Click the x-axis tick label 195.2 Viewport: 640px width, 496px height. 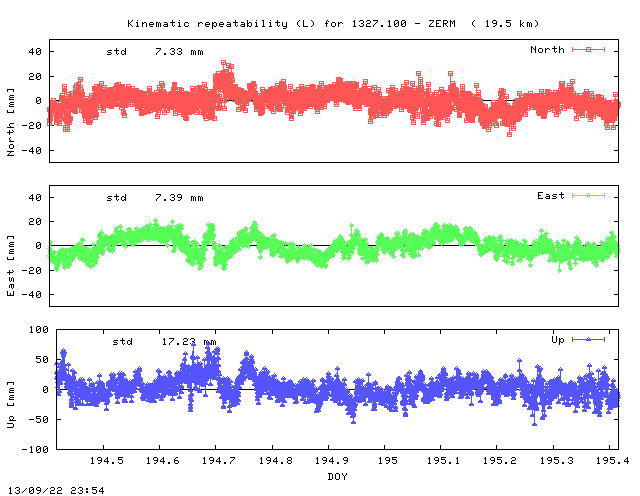coord(500,461)
